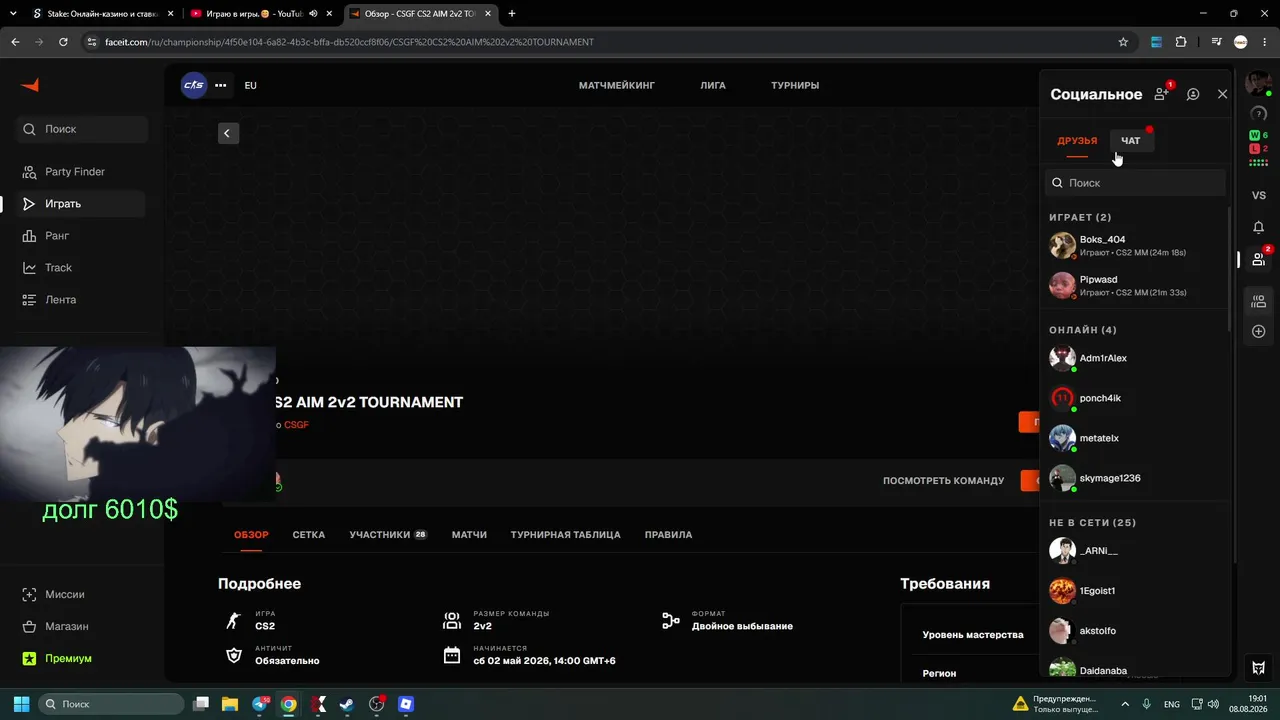
Task: Open friend skymage1236
Action: click(x=1135, y=478)
